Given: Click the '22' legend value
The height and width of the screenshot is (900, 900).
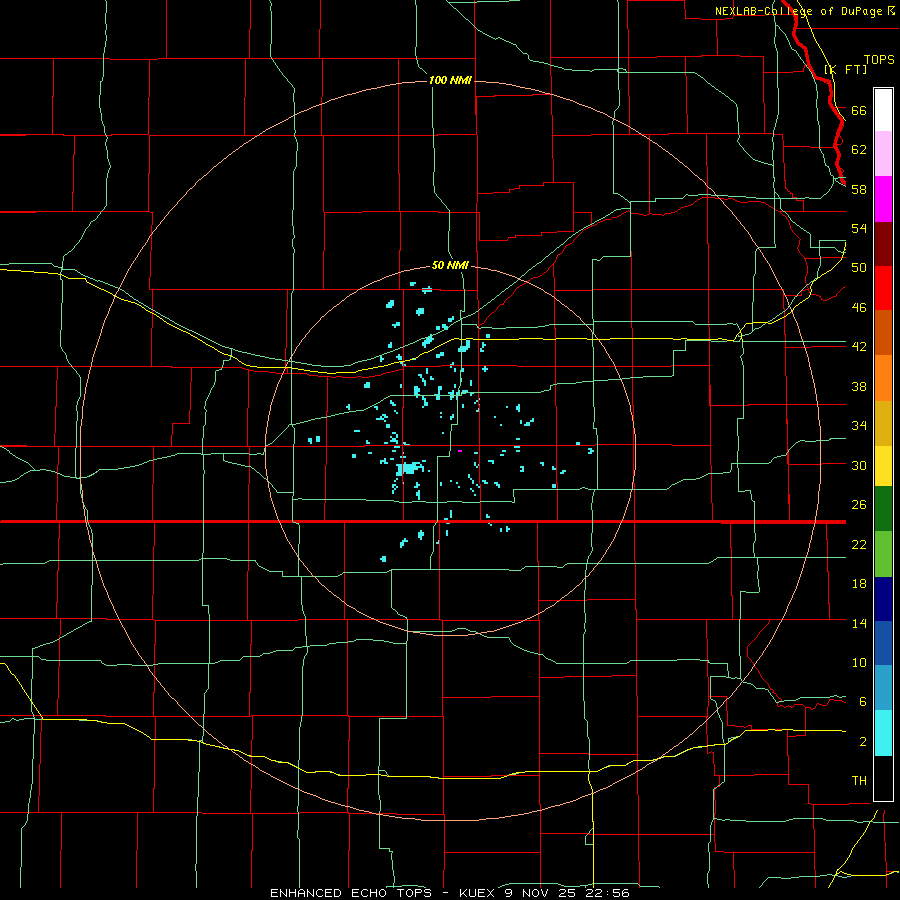Looking at the screenshot, I should tap(859, 544).
